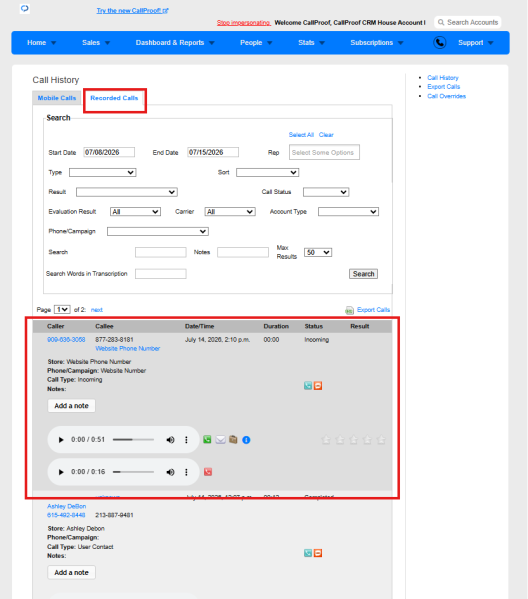Click red phone icon next to 0:16 recording
Screen dimensions: 528x599
coord(208,472)
